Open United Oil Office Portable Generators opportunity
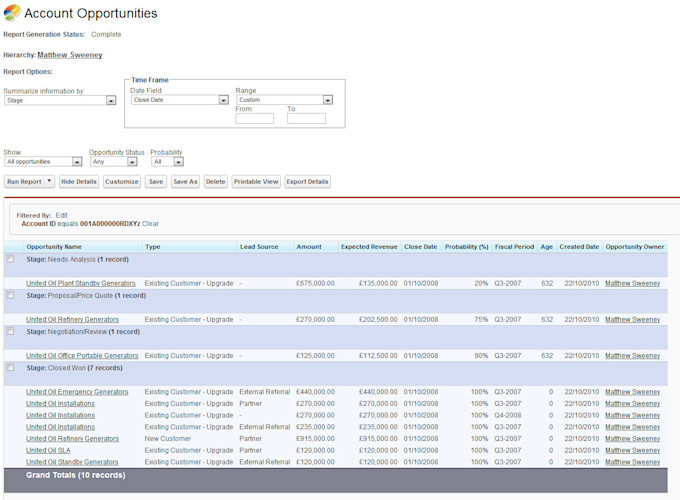Viewport: 680px width, 500px height. tap(82, 355)
